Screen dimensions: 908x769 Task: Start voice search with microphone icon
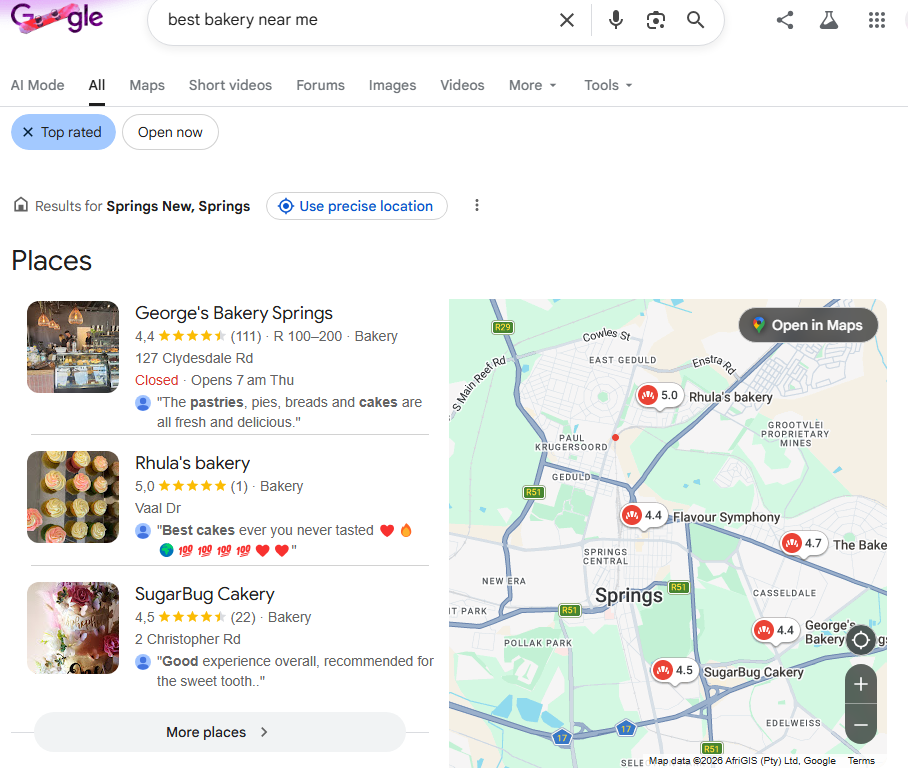pos(616,20)
